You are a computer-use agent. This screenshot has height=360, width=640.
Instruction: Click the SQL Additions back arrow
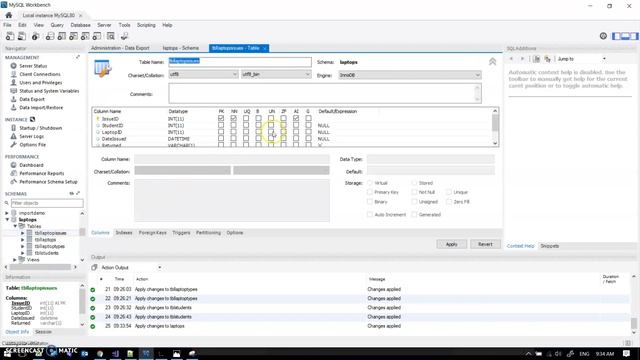[511, 59]
